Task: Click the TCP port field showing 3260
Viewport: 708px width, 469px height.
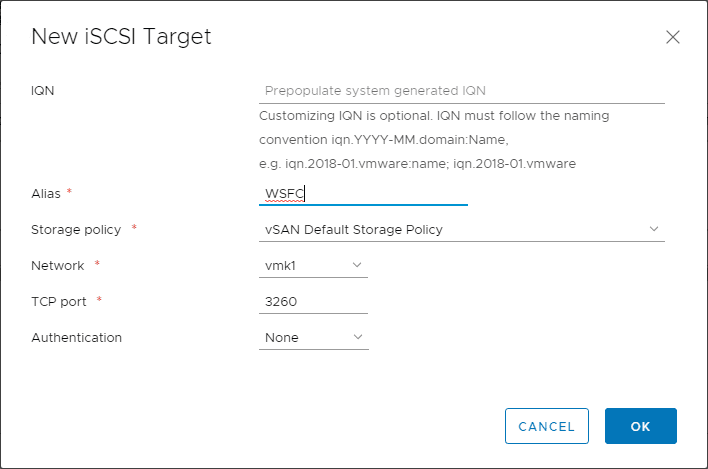Action: 313,301
